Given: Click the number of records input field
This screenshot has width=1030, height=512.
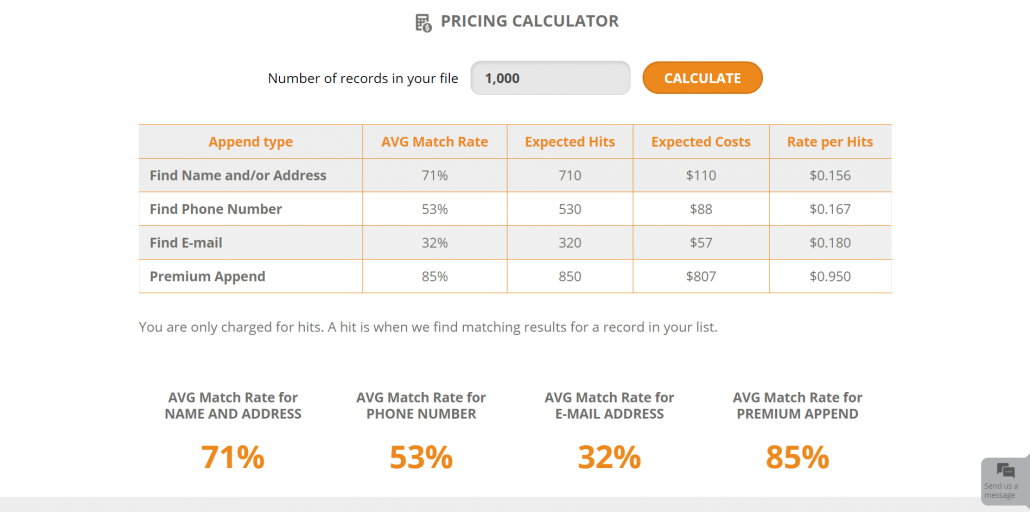Looking at the screenshot, I should (x=550, y=78).
